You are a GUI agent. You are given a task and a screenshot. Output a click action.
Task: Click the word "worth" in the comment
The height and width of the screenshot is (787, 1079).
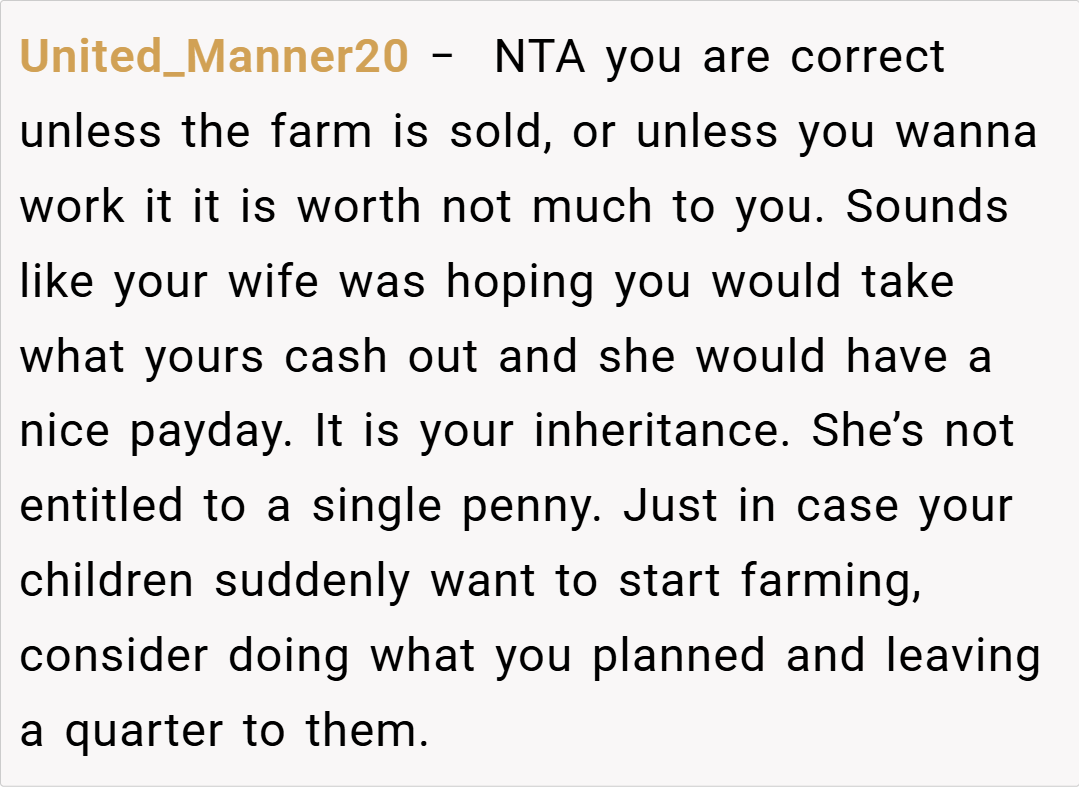tap(359, 207)
